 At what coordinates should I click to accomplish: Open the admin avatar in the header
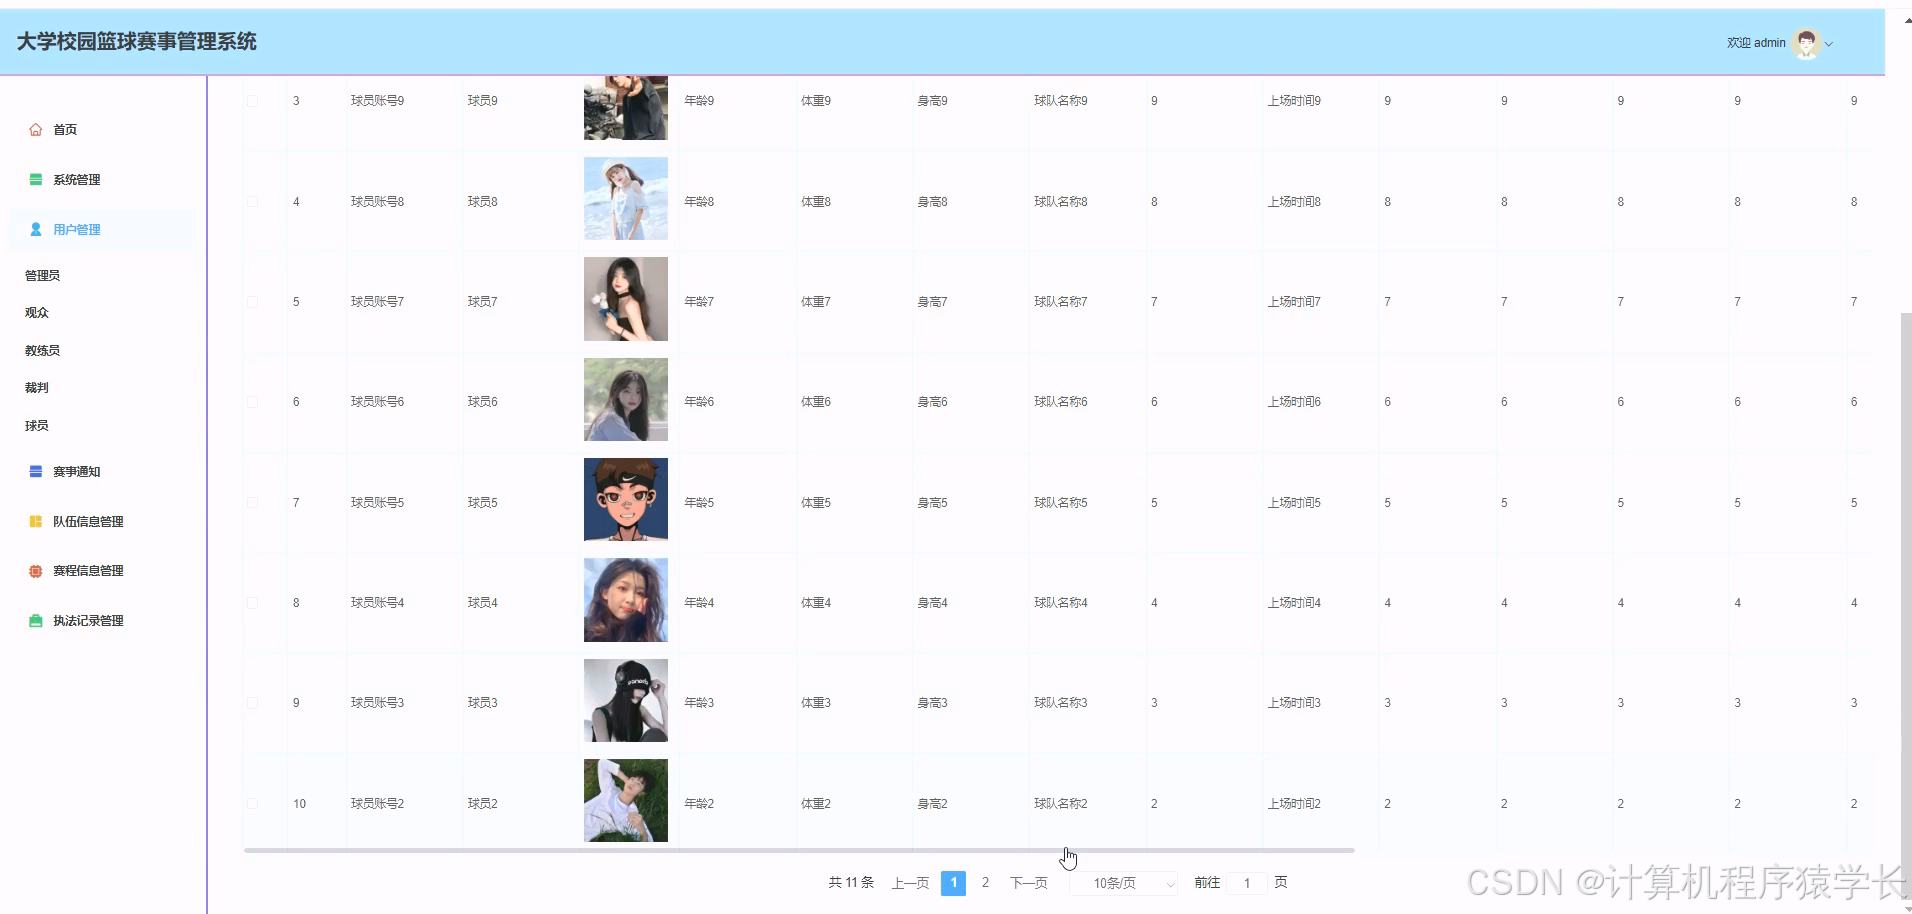pos(1805,42)
